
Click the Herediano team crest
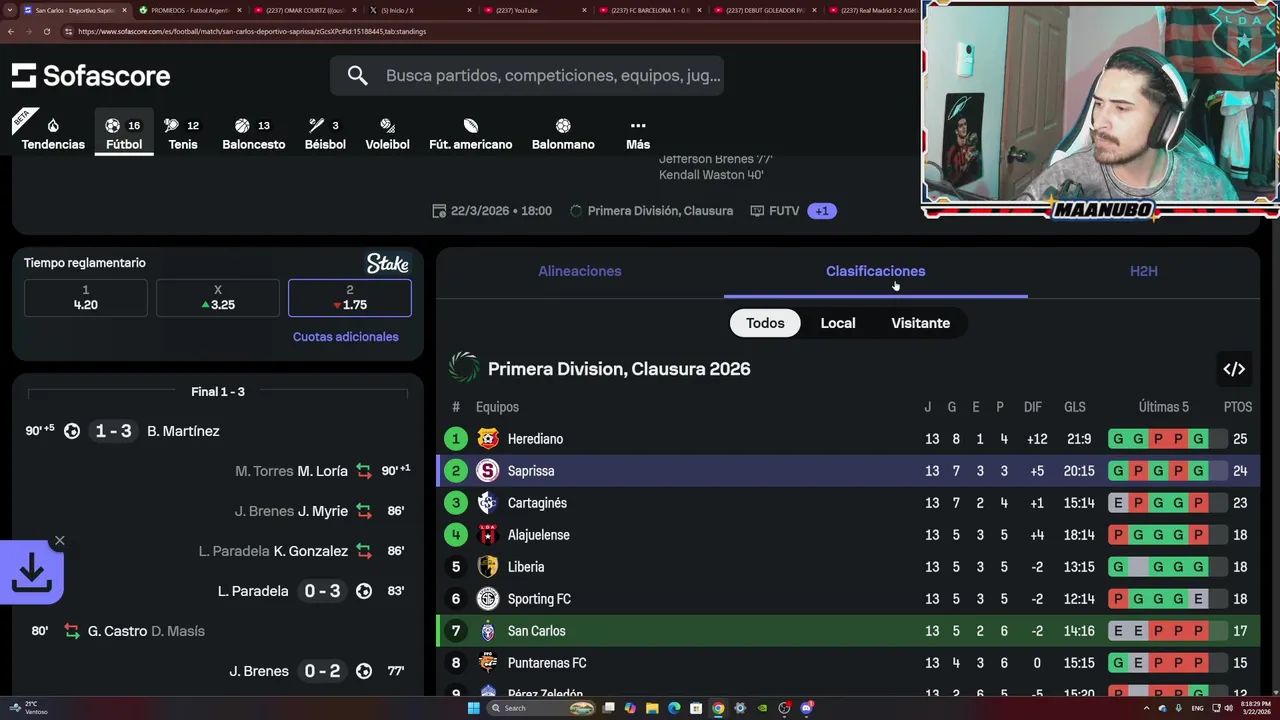(488, 439)
